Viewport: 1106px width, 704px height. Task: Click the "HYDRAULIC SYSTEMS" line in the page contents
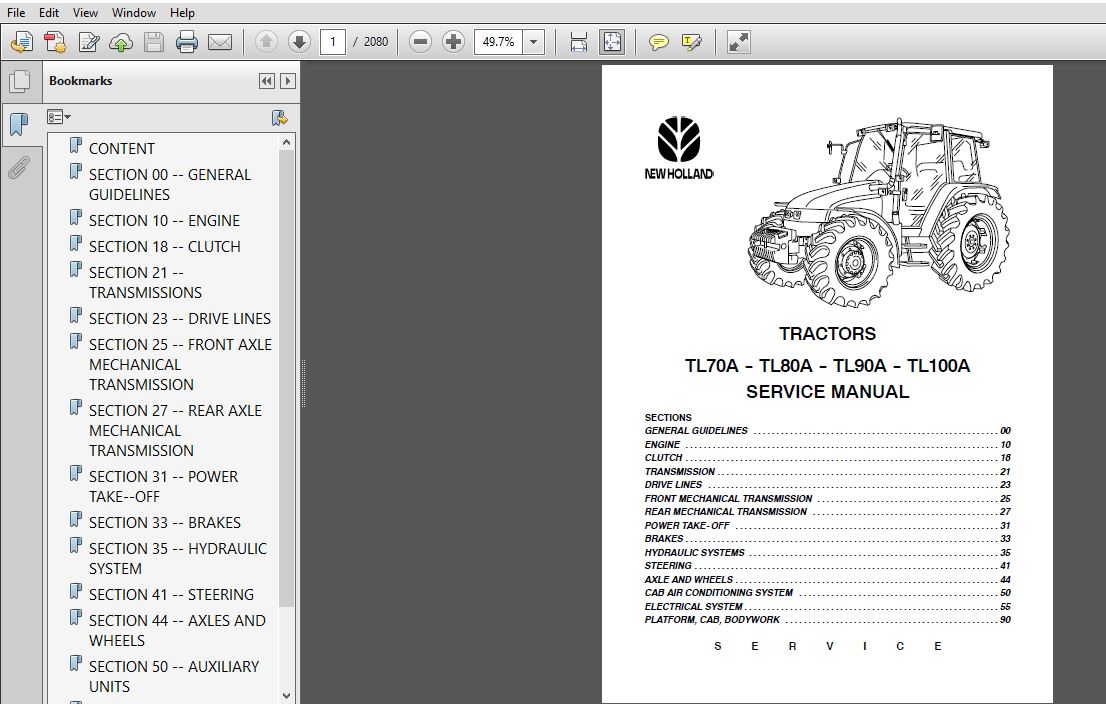coord(827,553)
